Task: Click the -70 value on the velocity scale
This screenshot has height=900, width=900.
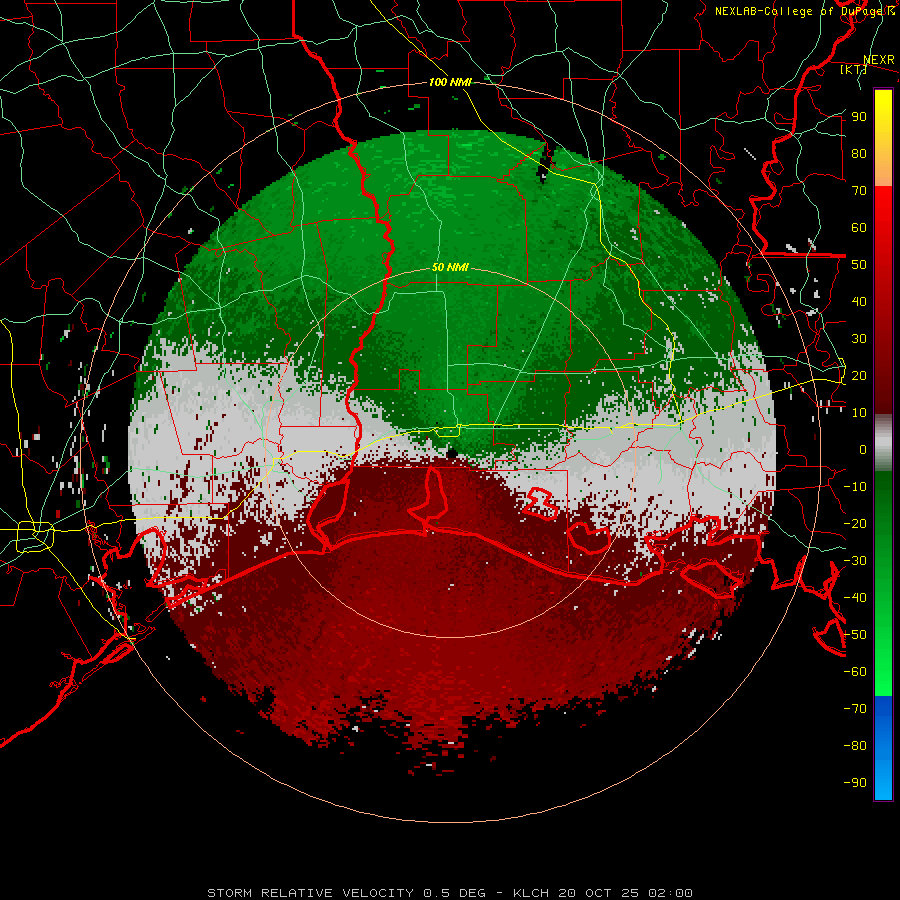Action: (855, 709)
